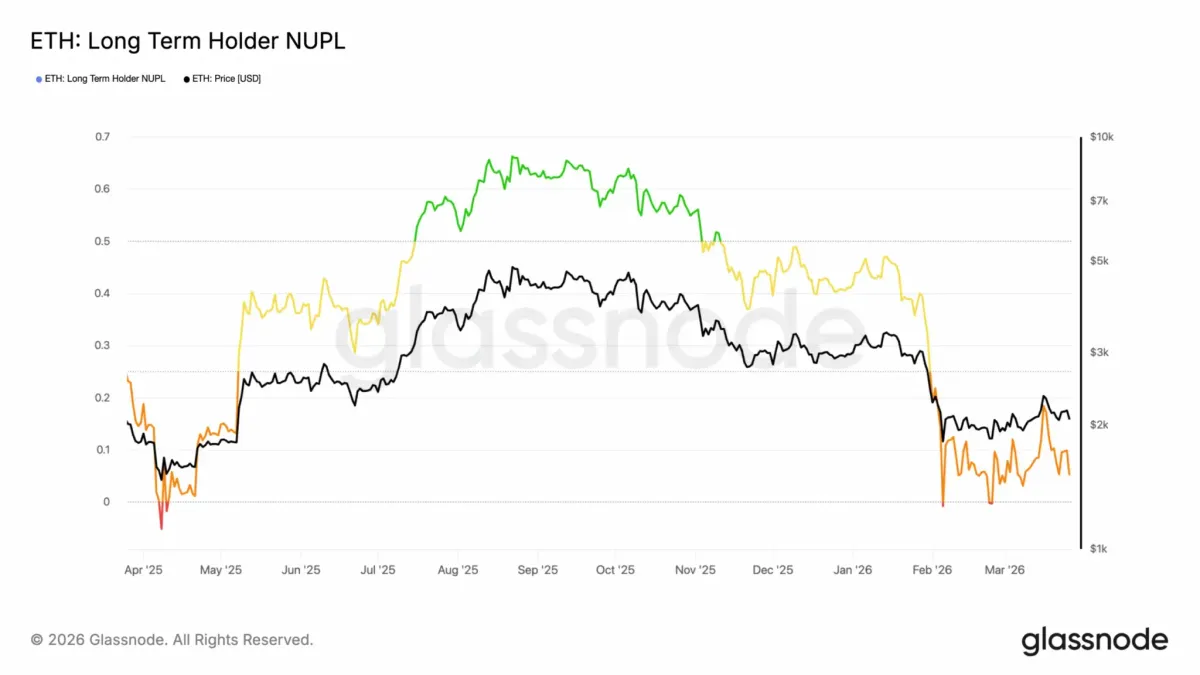Click the 0 left axis label
Screen dimensions: 1200x675
(107, 502)
